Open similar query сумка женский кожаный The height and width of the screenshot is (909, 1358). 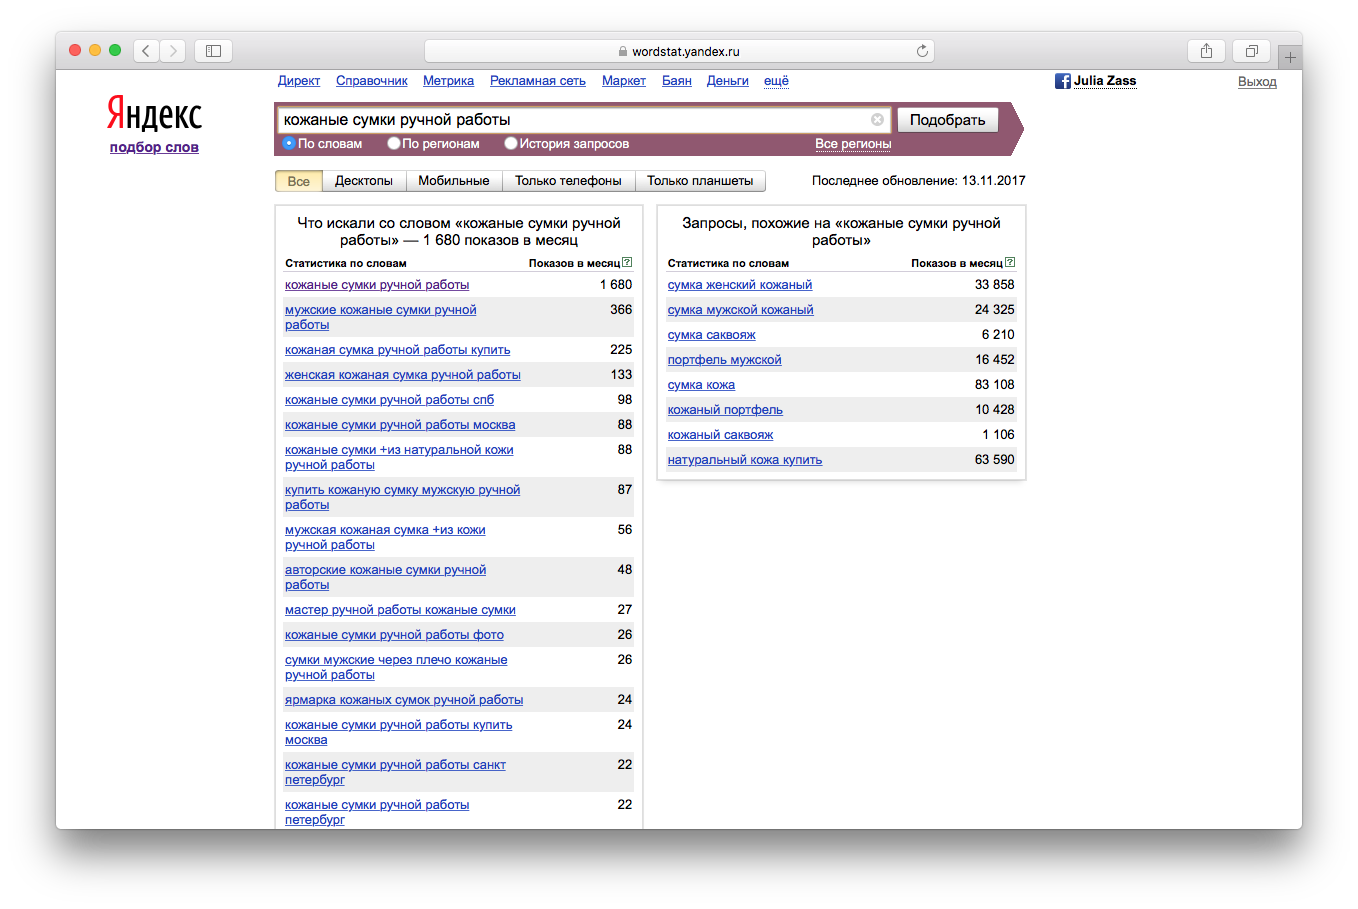pos(740,285)
